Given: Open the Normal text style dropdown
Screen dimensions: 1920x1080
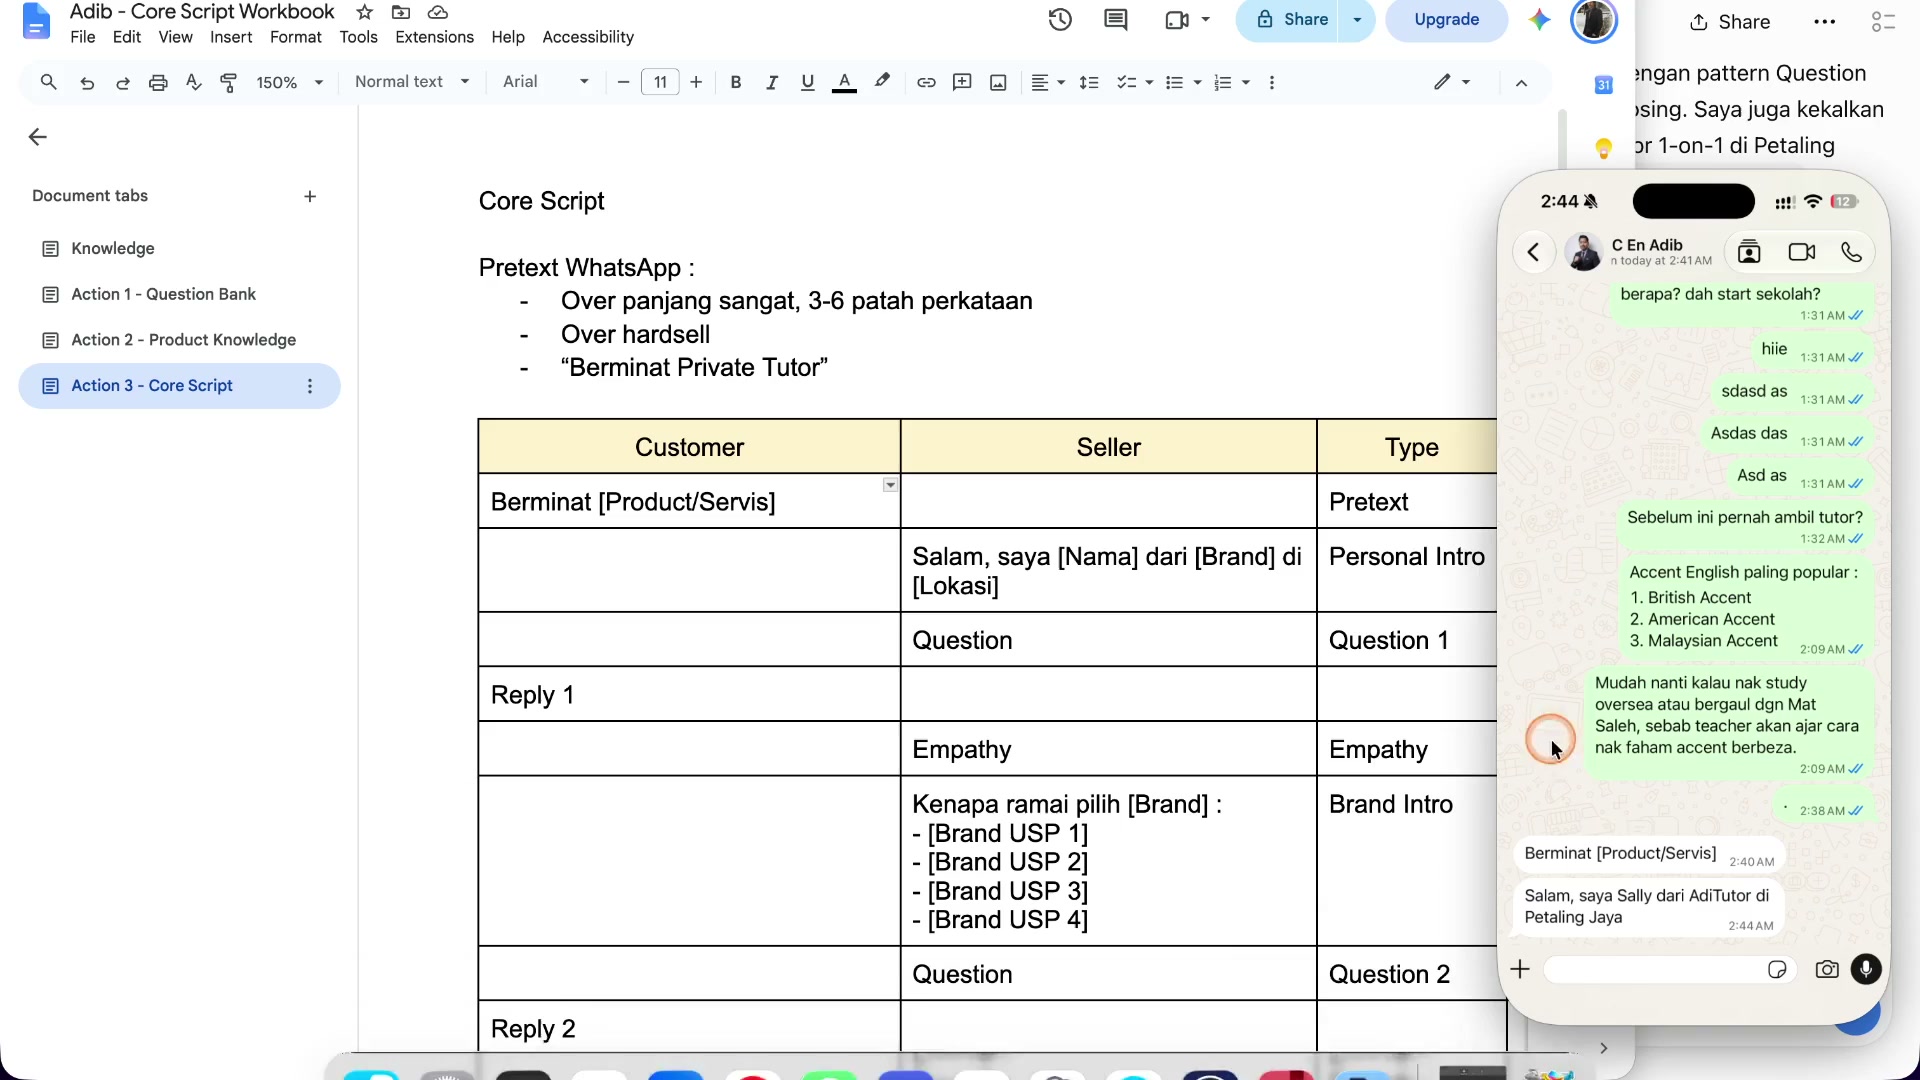Looking at the screenshot, I should [x=412, y=82].
